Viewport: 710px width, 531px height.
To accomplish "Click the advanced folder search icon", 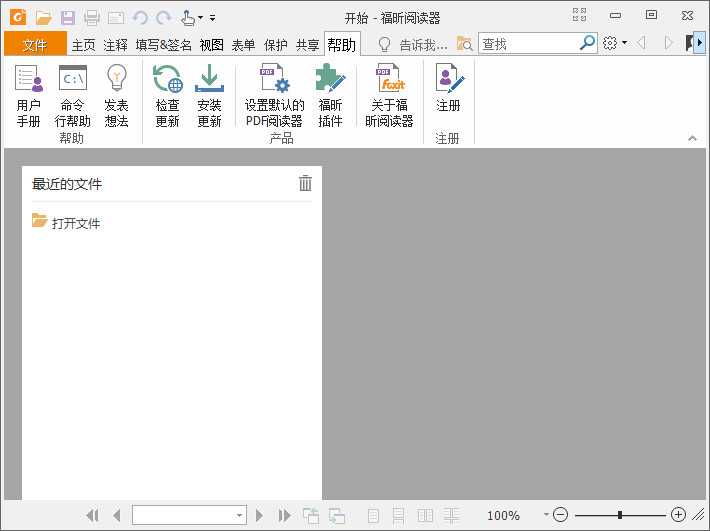I will click(465, 43).
